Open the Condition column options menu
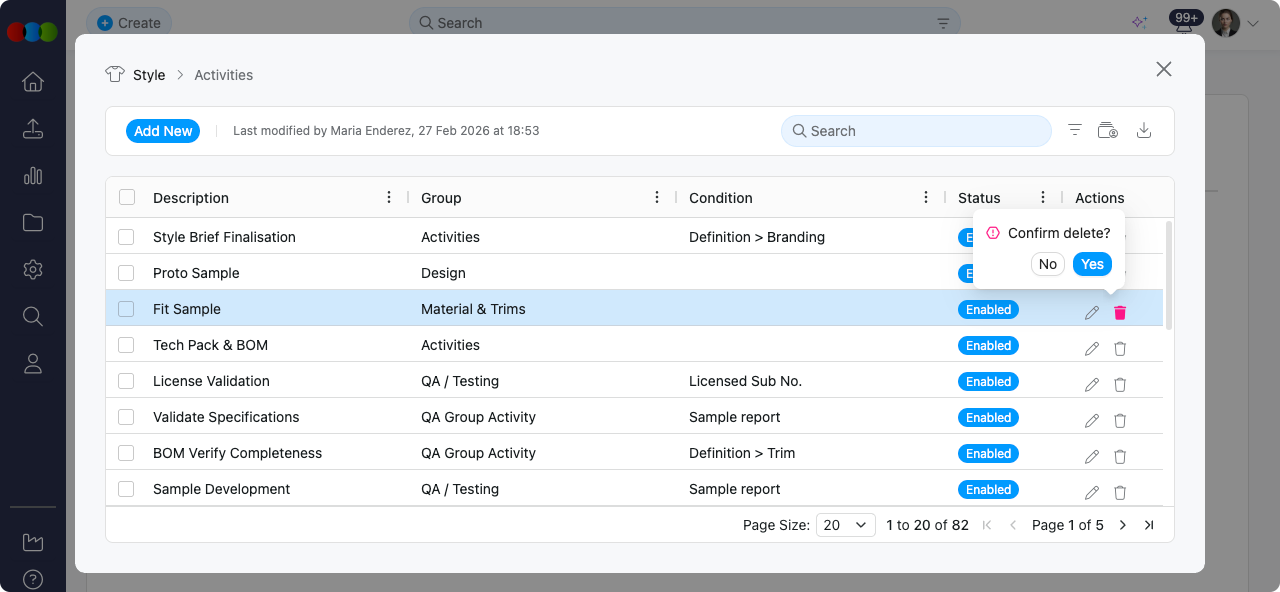Viewport: 1280px width, 592px height. (x=926, y=197)
